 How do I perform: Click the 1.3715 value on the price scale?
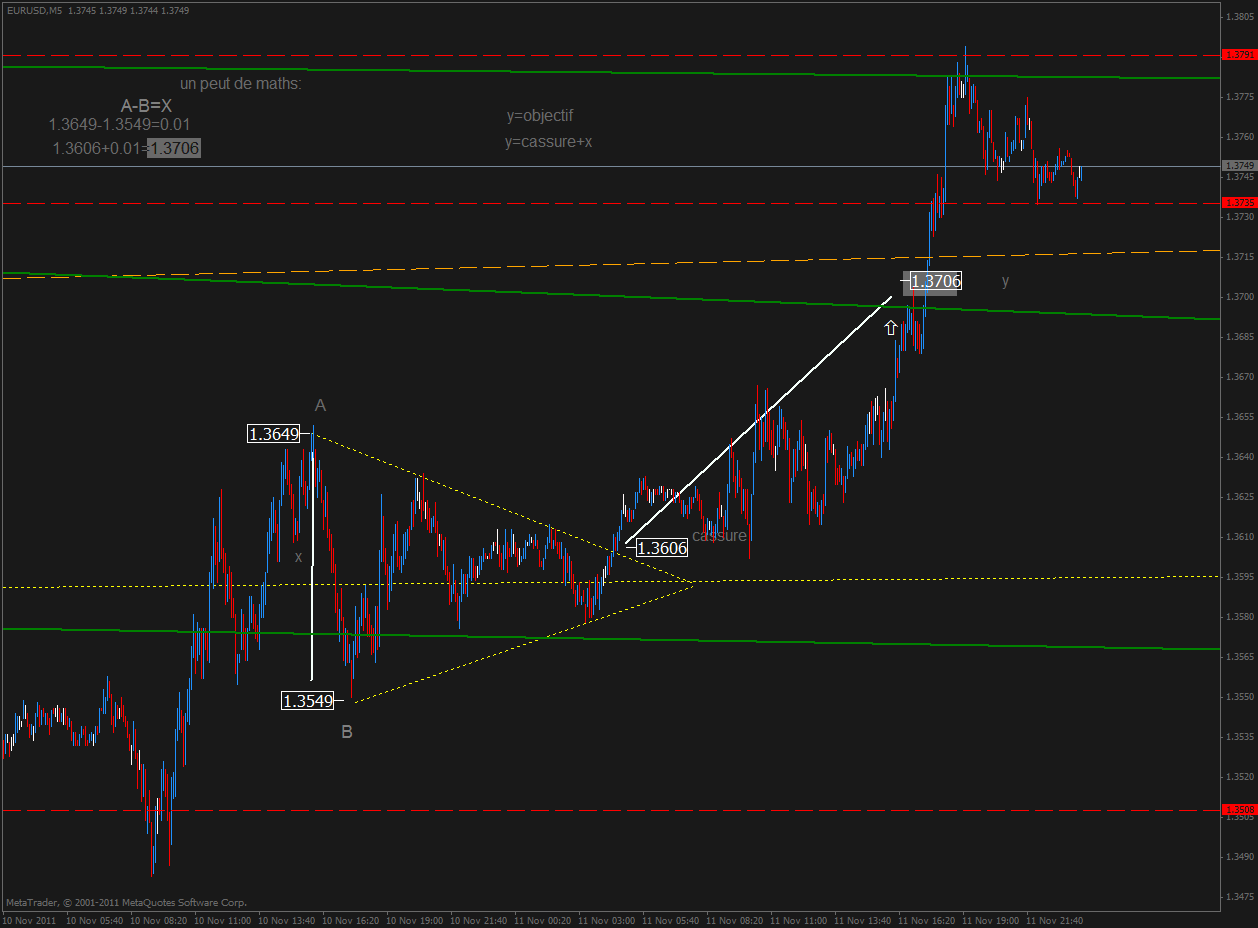(1239, 257)
